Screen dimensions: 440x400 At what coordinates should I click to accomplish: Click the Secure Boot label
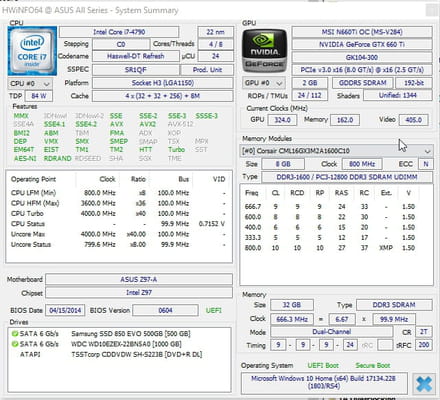[x=373, y=365]
